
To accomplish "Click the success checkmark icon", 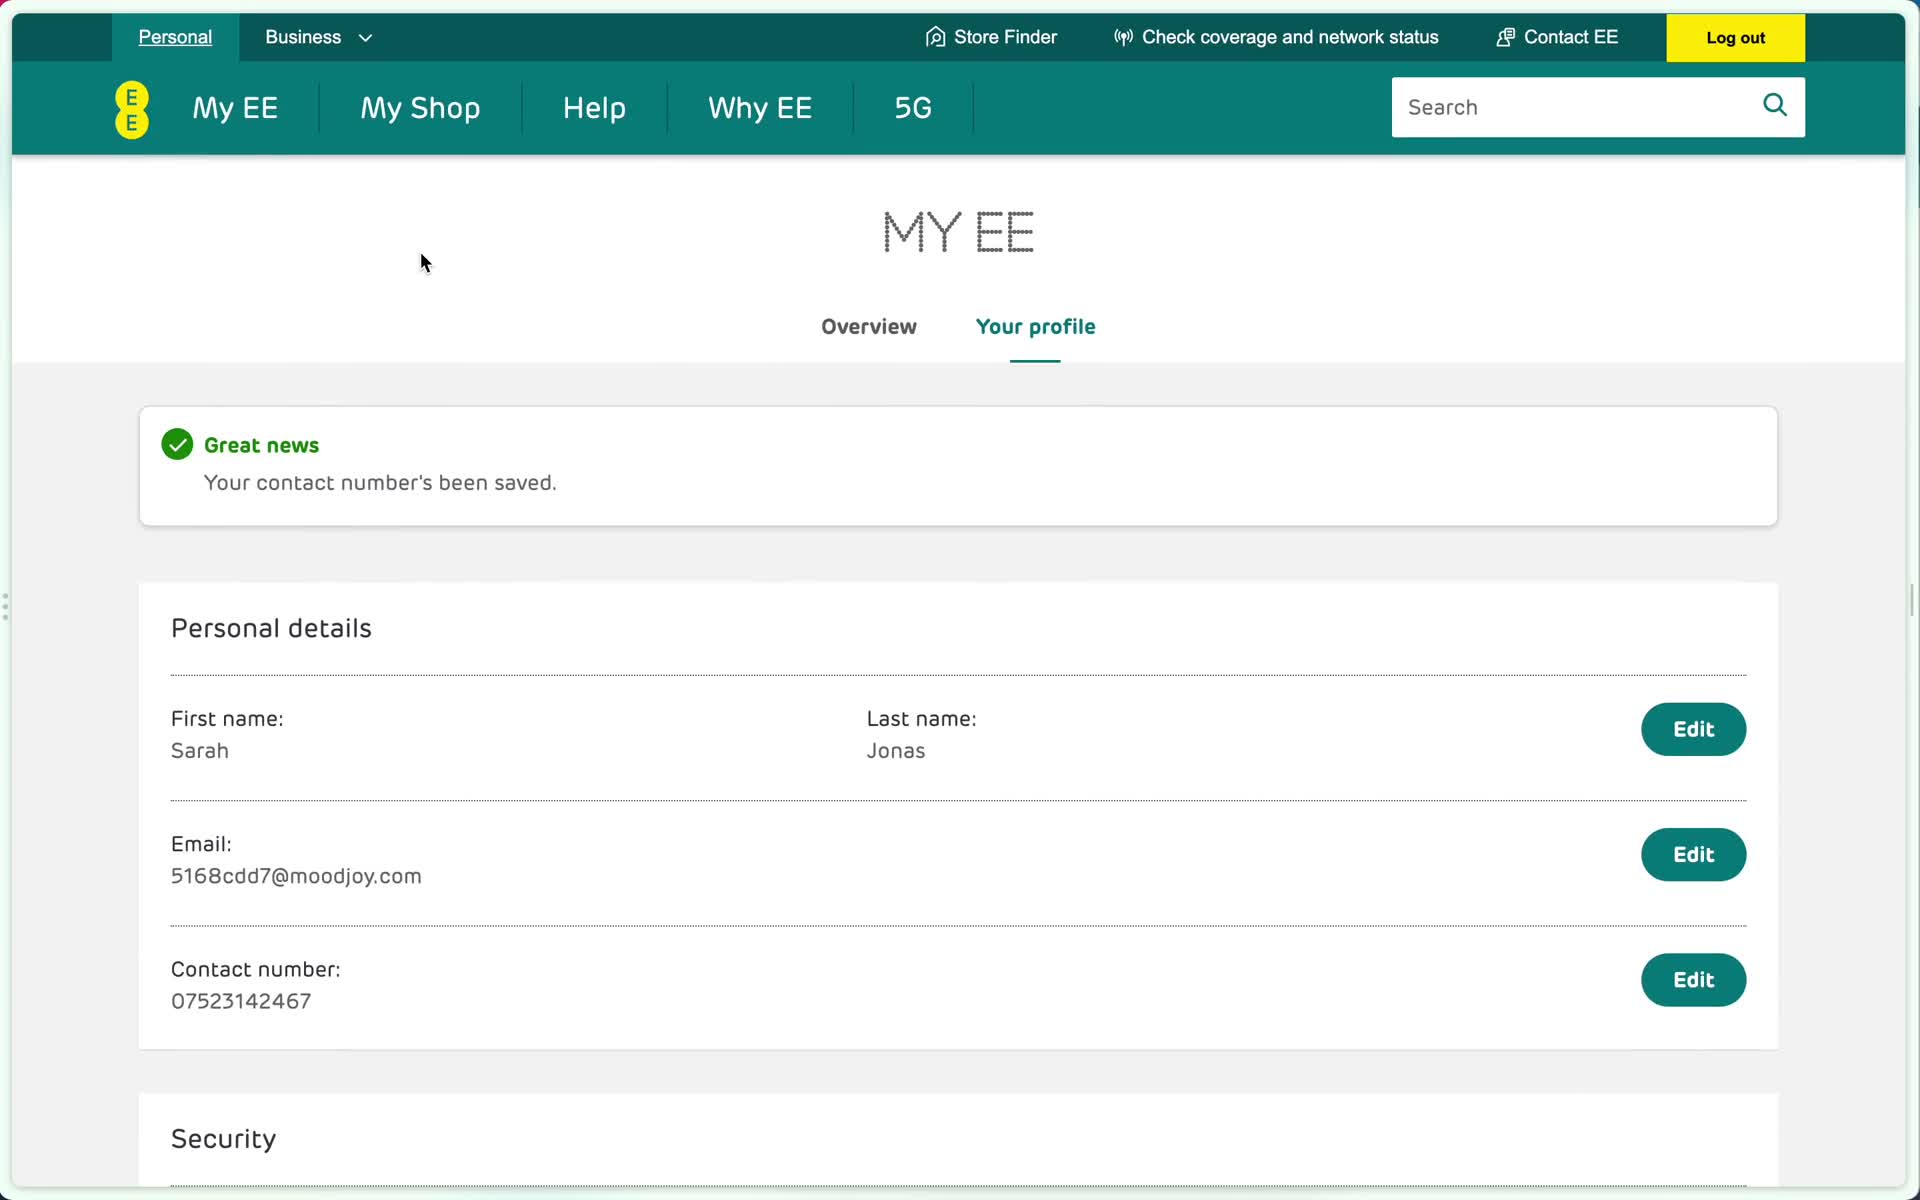I will [x=177, y=444].
